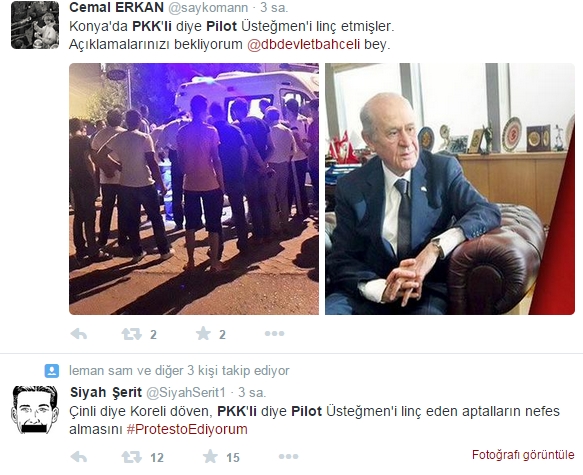Enlarge the ambulance crowd photo

click(194, 189)
